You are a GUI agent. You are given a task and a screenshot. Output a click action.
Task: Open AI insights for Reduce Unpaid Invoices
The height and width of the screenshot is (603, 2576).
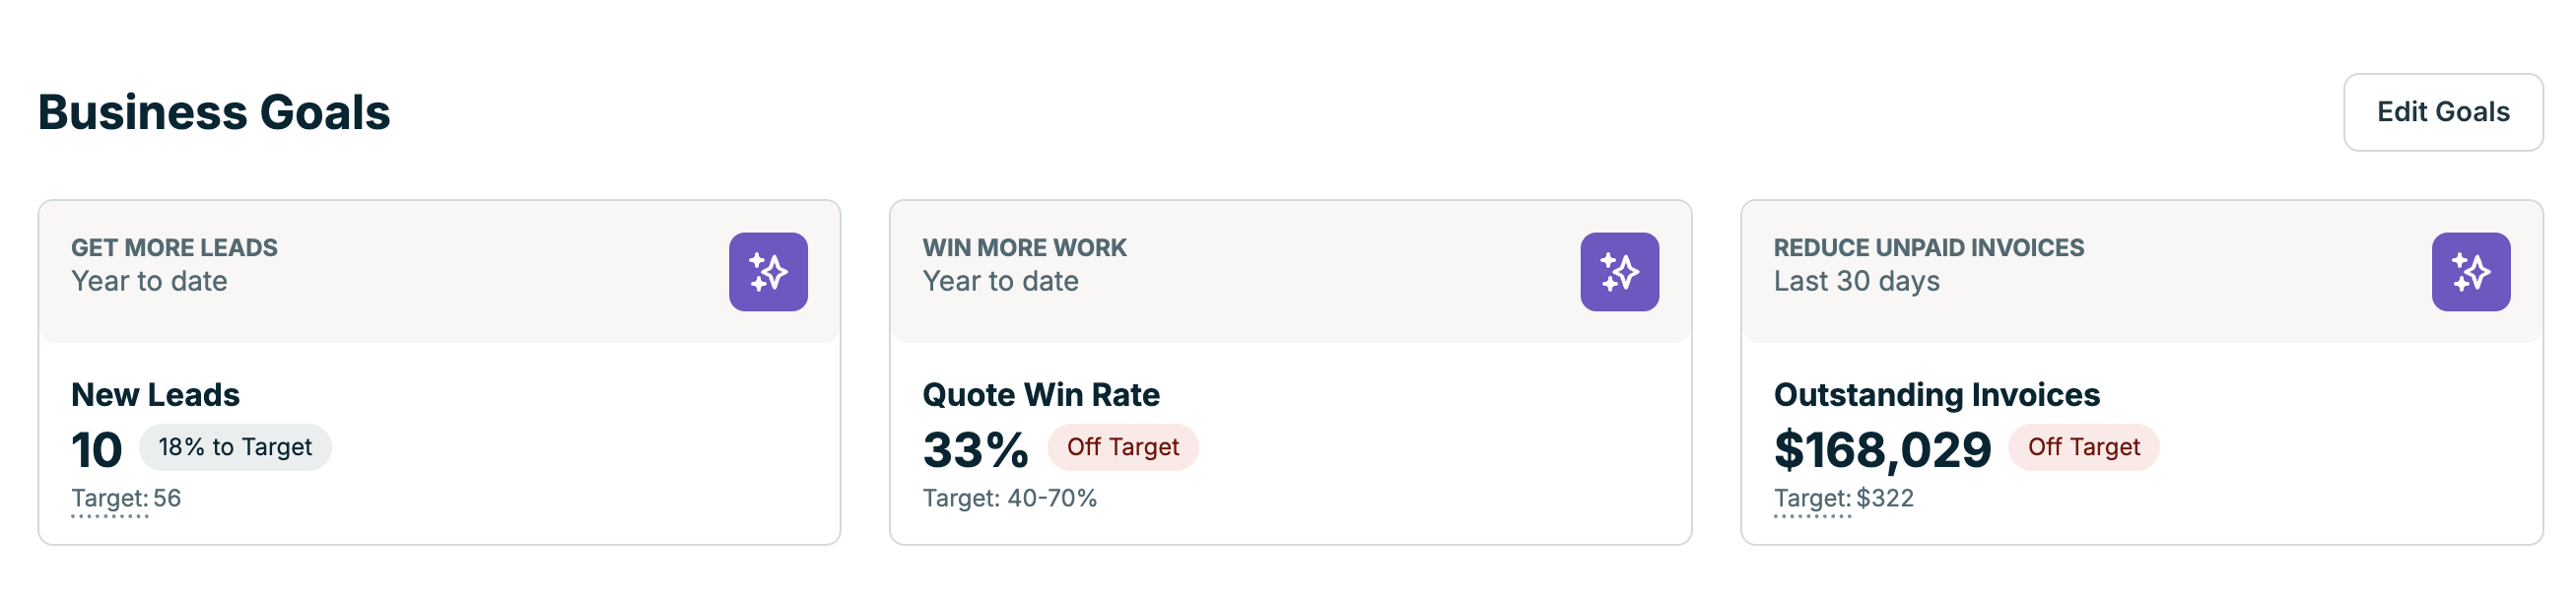pos(2470,272)
